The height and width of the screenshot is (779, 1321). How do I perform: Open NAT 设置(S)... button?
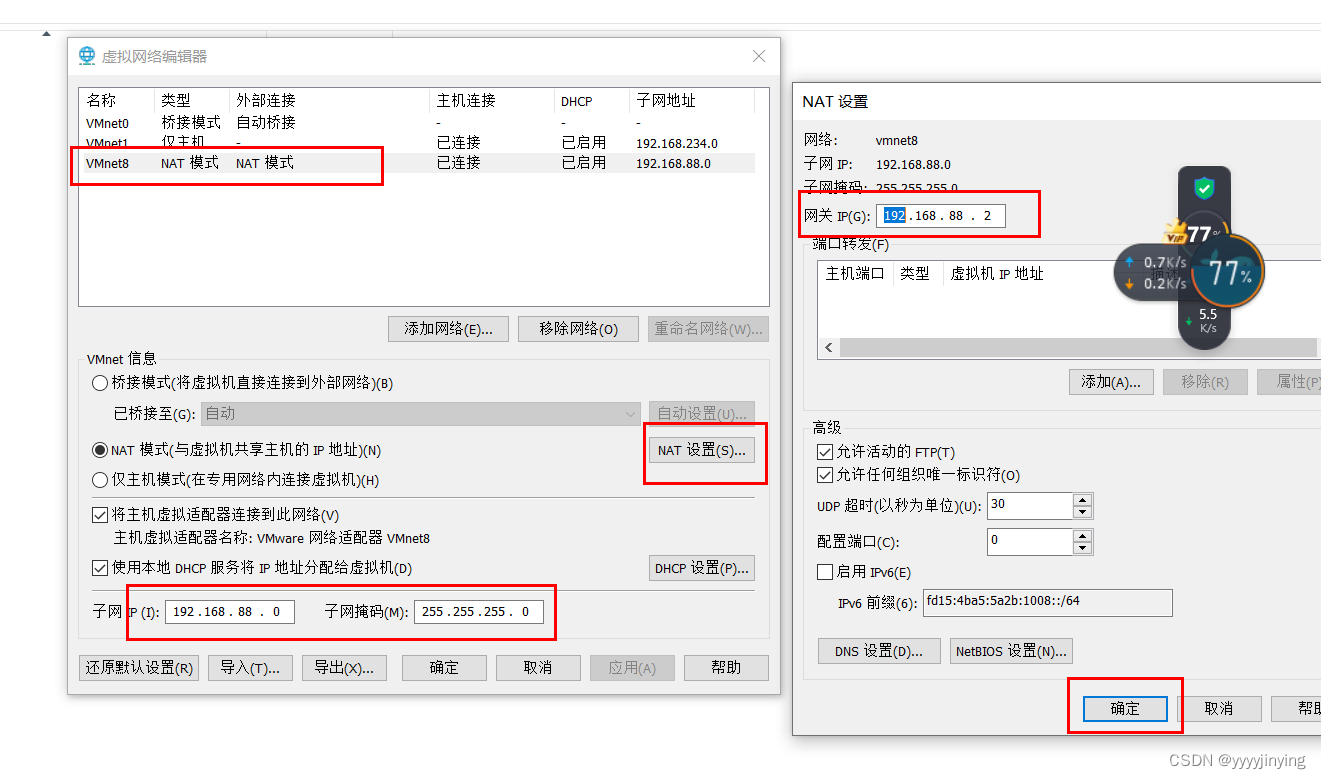(x=701, y=451)
